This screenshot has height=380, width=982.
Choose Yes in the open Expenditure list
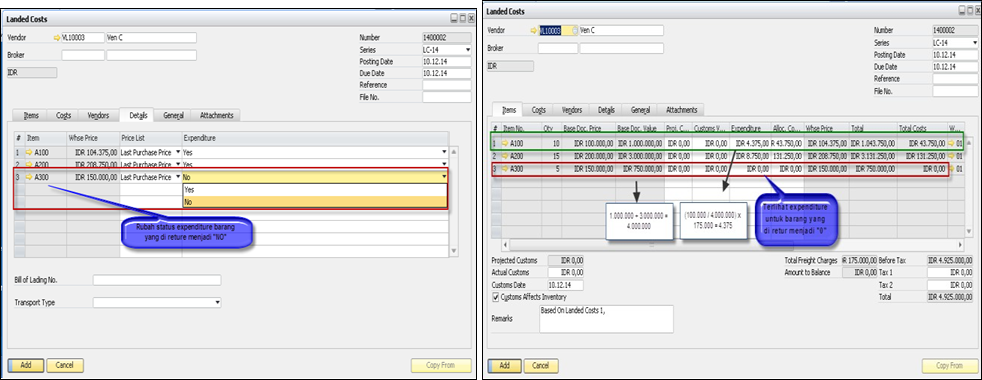[315, 190]
